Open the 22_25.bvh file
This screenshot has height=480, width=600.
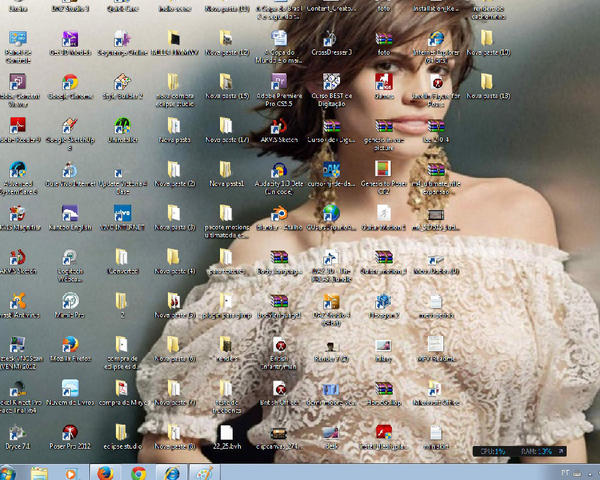227,437
